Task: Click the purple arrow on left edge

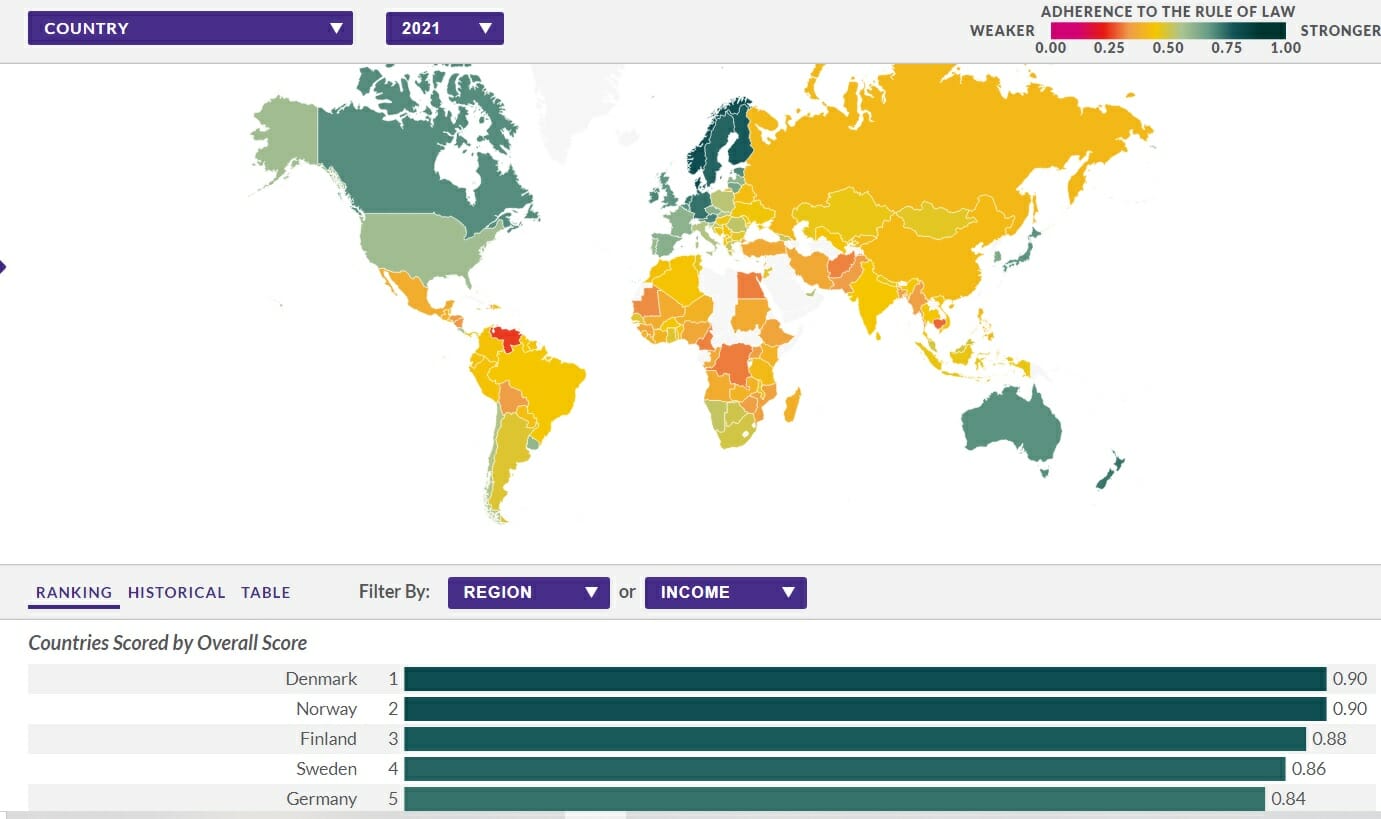Action: (4, 266)
